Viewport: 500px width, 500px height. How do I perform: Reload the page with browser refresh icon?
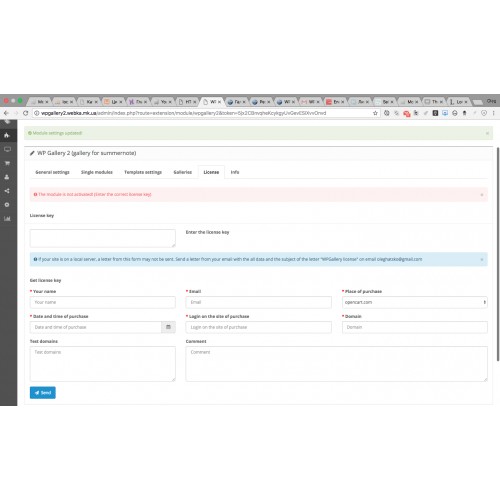(26, 113)
